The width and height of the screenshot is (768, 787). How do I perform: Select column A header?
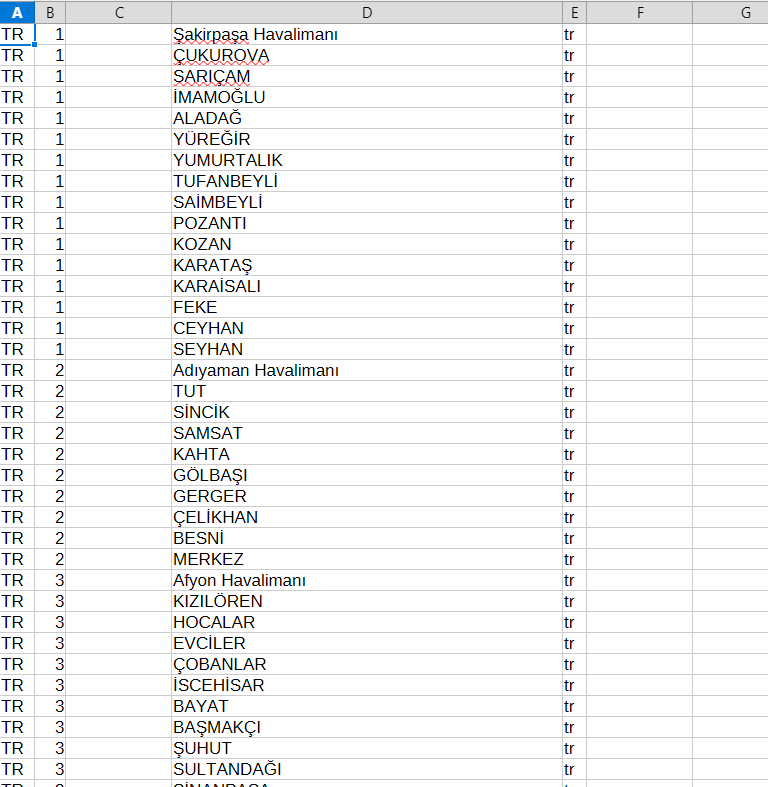pos(17,12)
